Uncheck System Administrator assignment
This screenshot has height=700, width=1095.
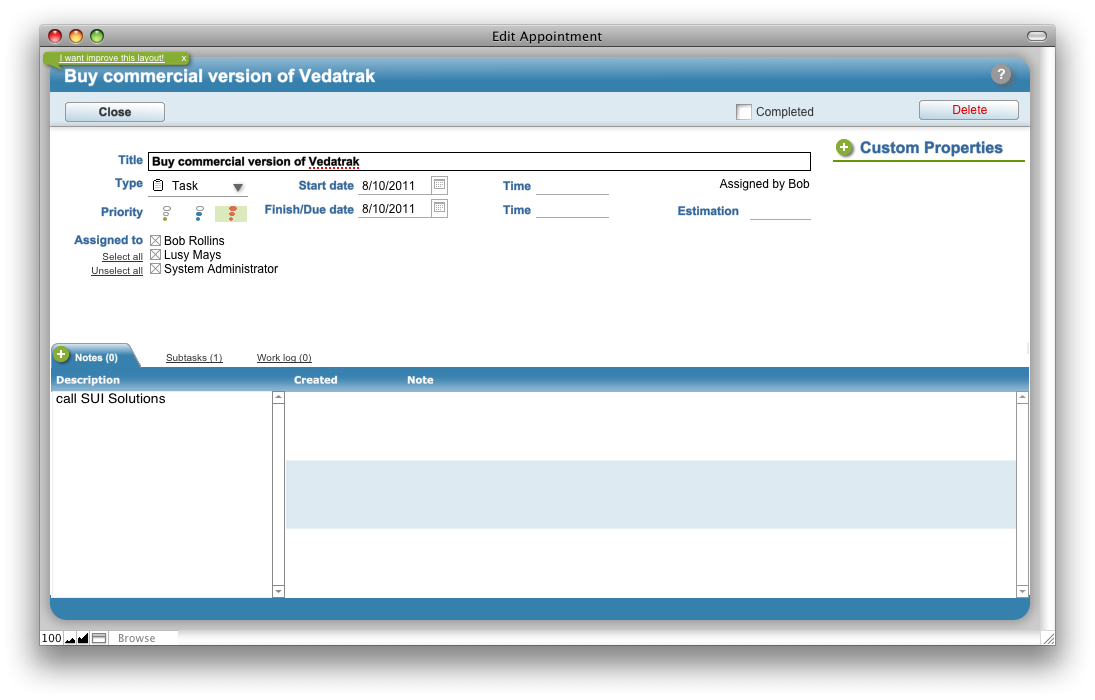156,269
